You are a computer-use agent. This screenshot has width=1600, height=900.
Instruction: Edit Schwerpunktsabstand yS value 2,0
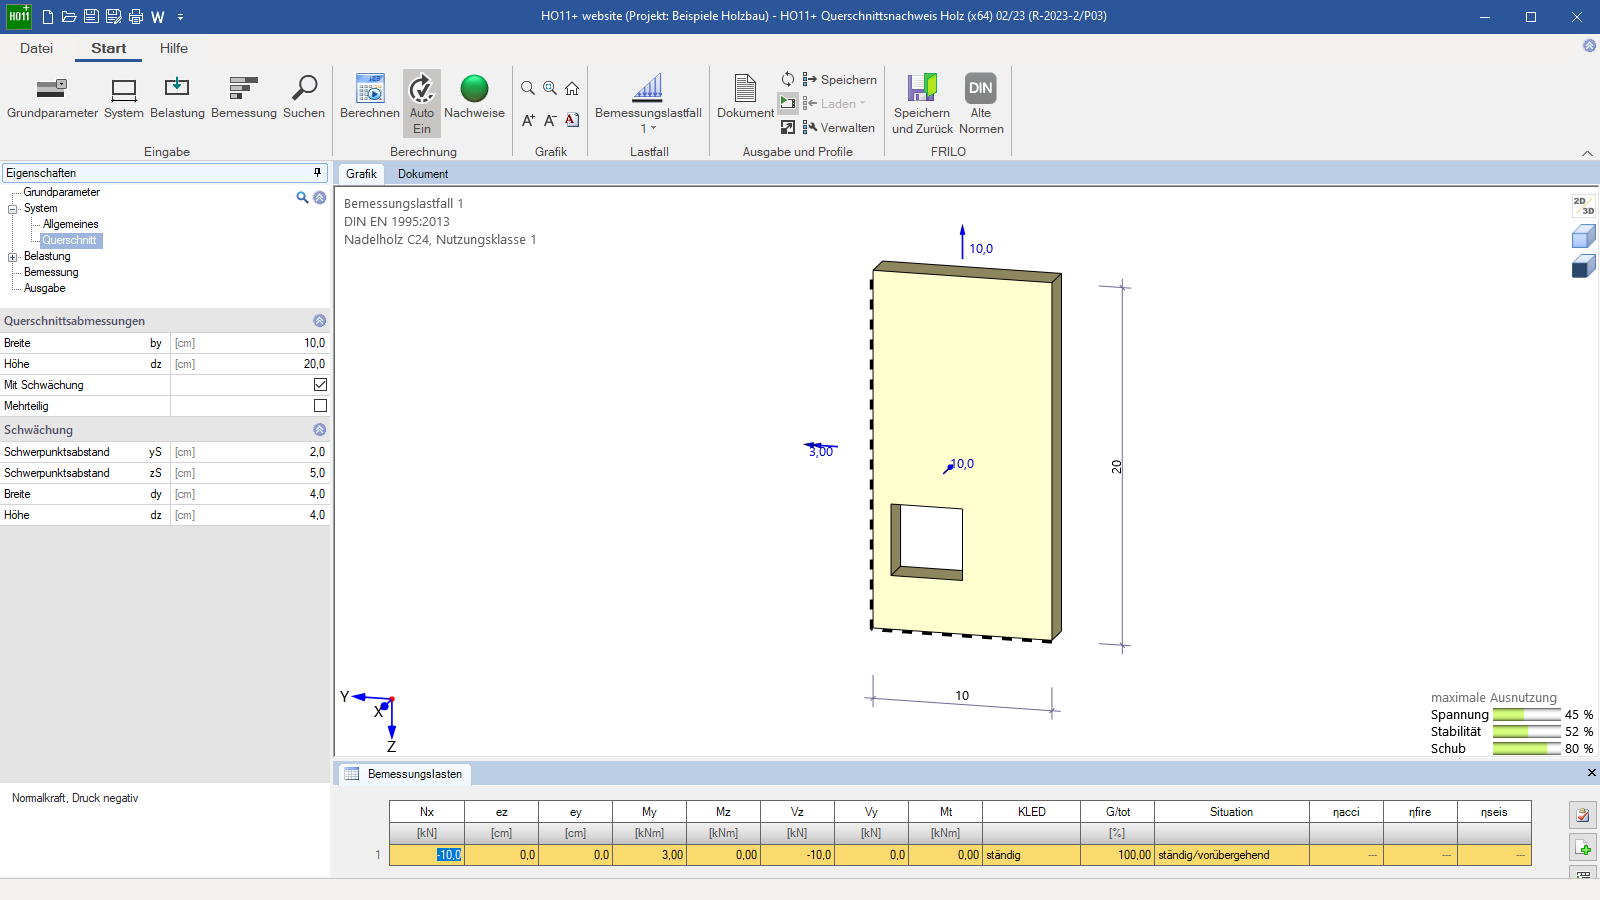249,452
